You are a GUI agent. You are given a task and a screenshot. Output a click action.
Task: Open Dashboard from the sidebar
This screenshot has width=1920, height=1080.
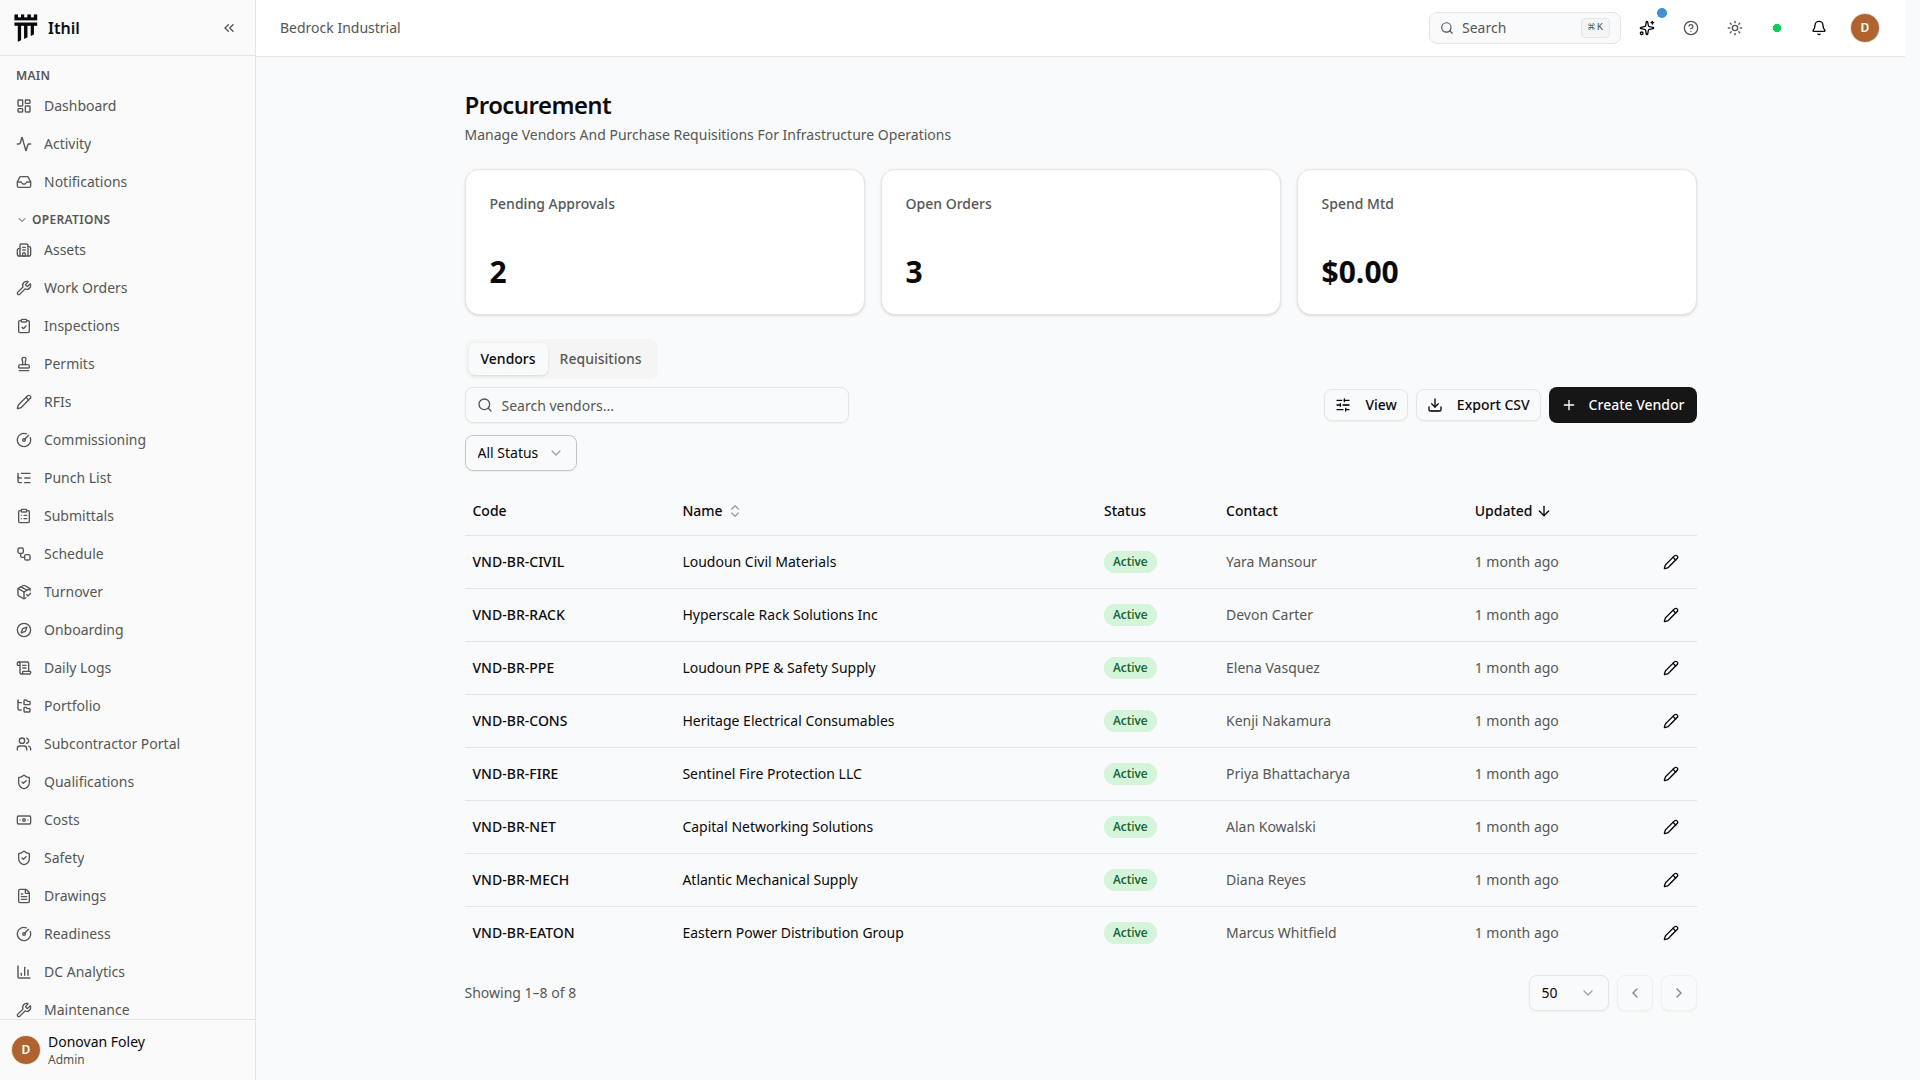127,106
